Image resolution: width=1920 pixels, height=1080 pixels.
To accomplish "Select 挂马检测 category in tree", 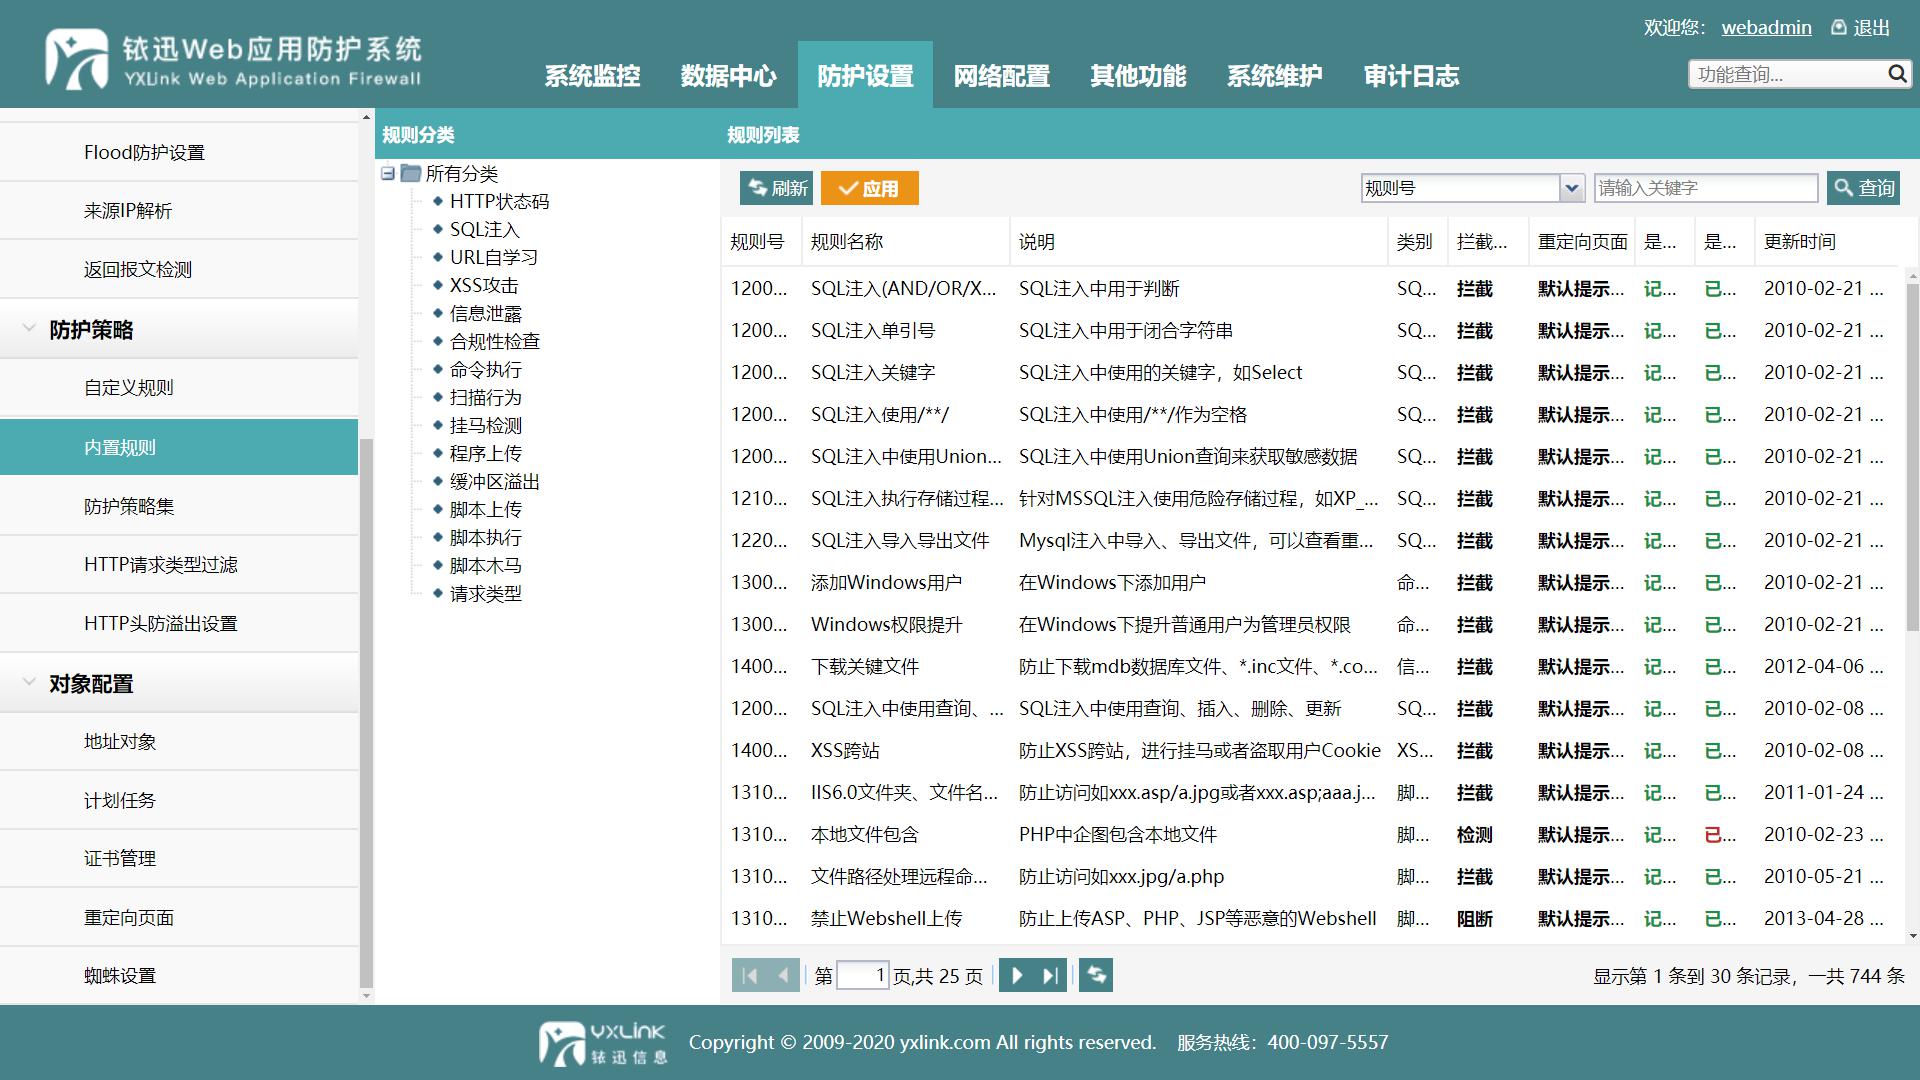I will (485, 425).
